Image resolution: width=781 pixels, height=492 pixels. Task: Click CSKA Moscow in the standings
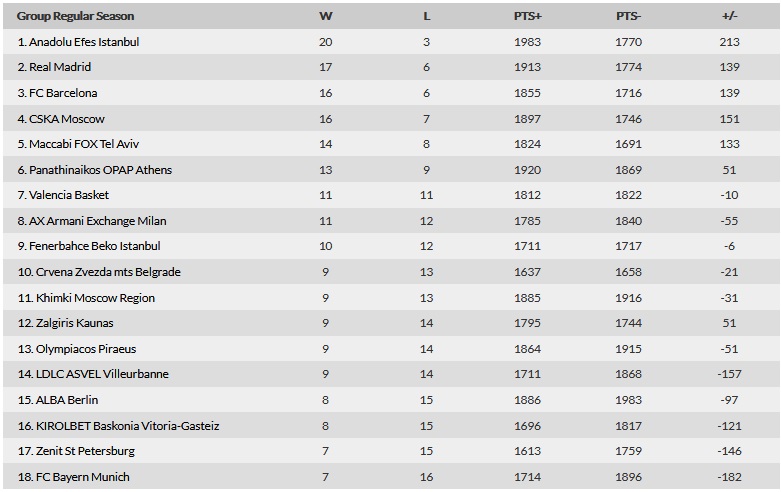pos(67,119)
